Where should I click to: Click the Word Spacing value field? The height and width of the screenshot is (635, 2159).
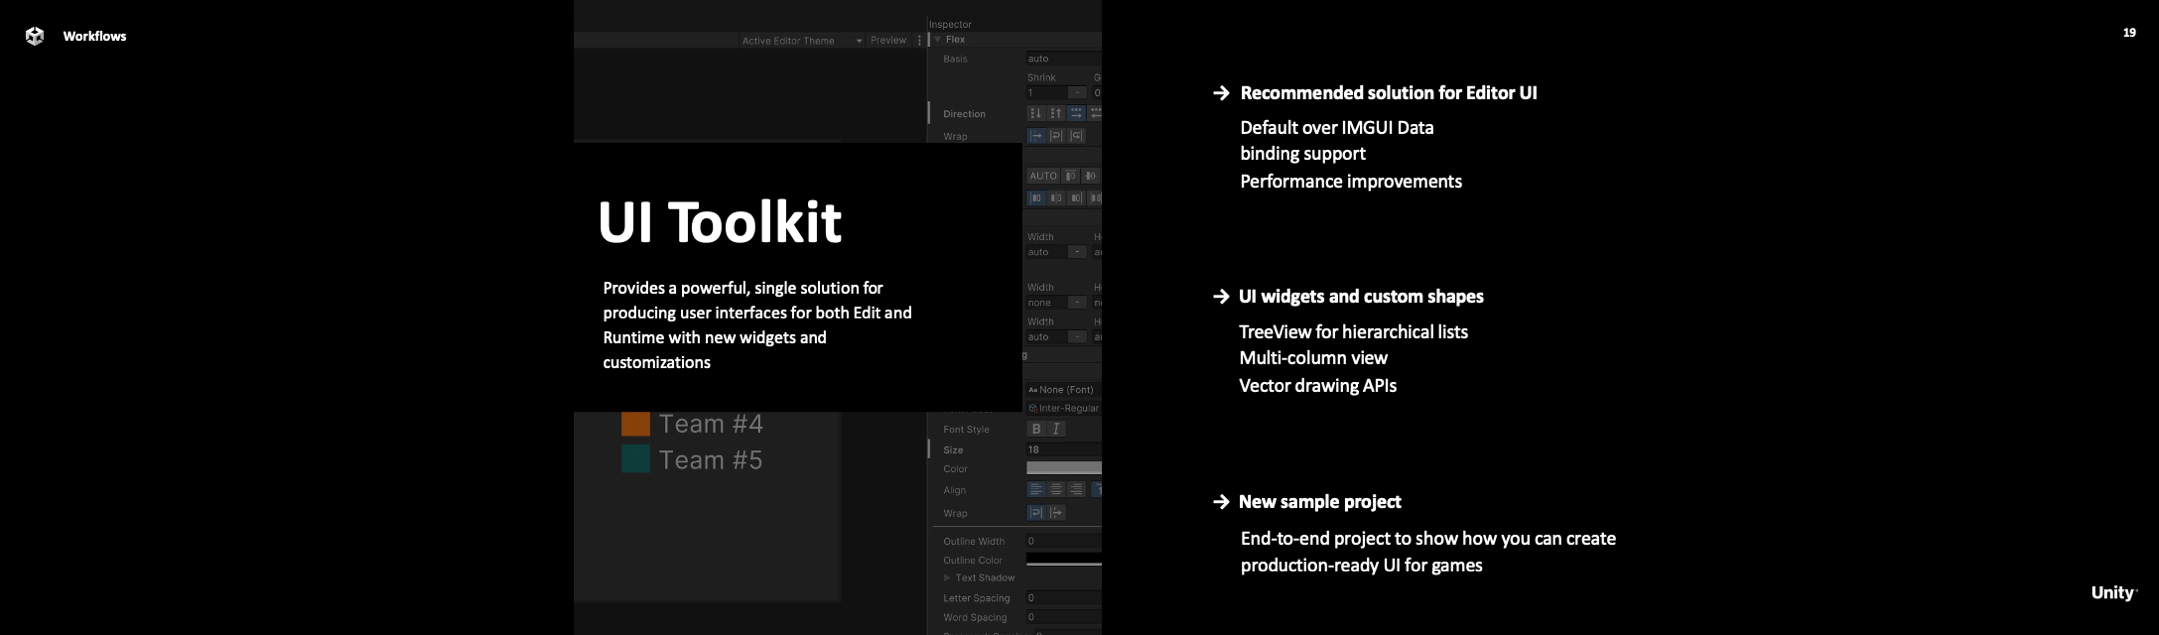[1063, 617]
